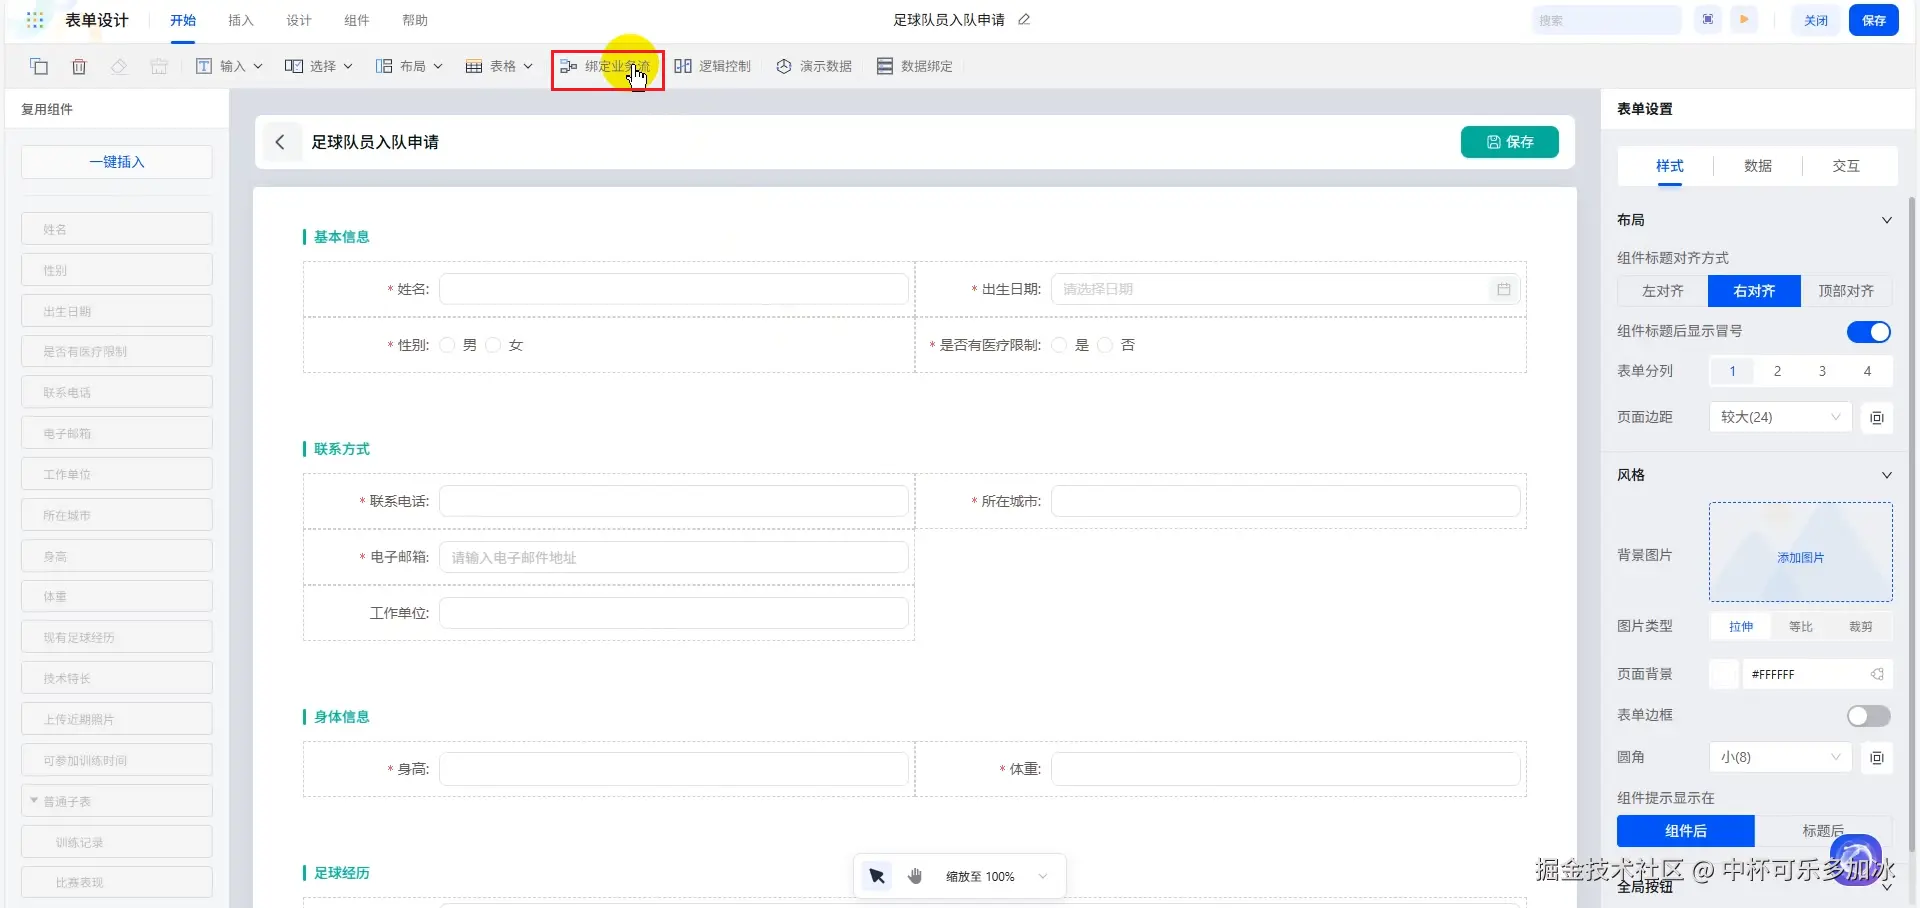This screenshot has height=908, width=1920.
Task: Click the 逻辑控制 logic control icon
Action: 683,66
